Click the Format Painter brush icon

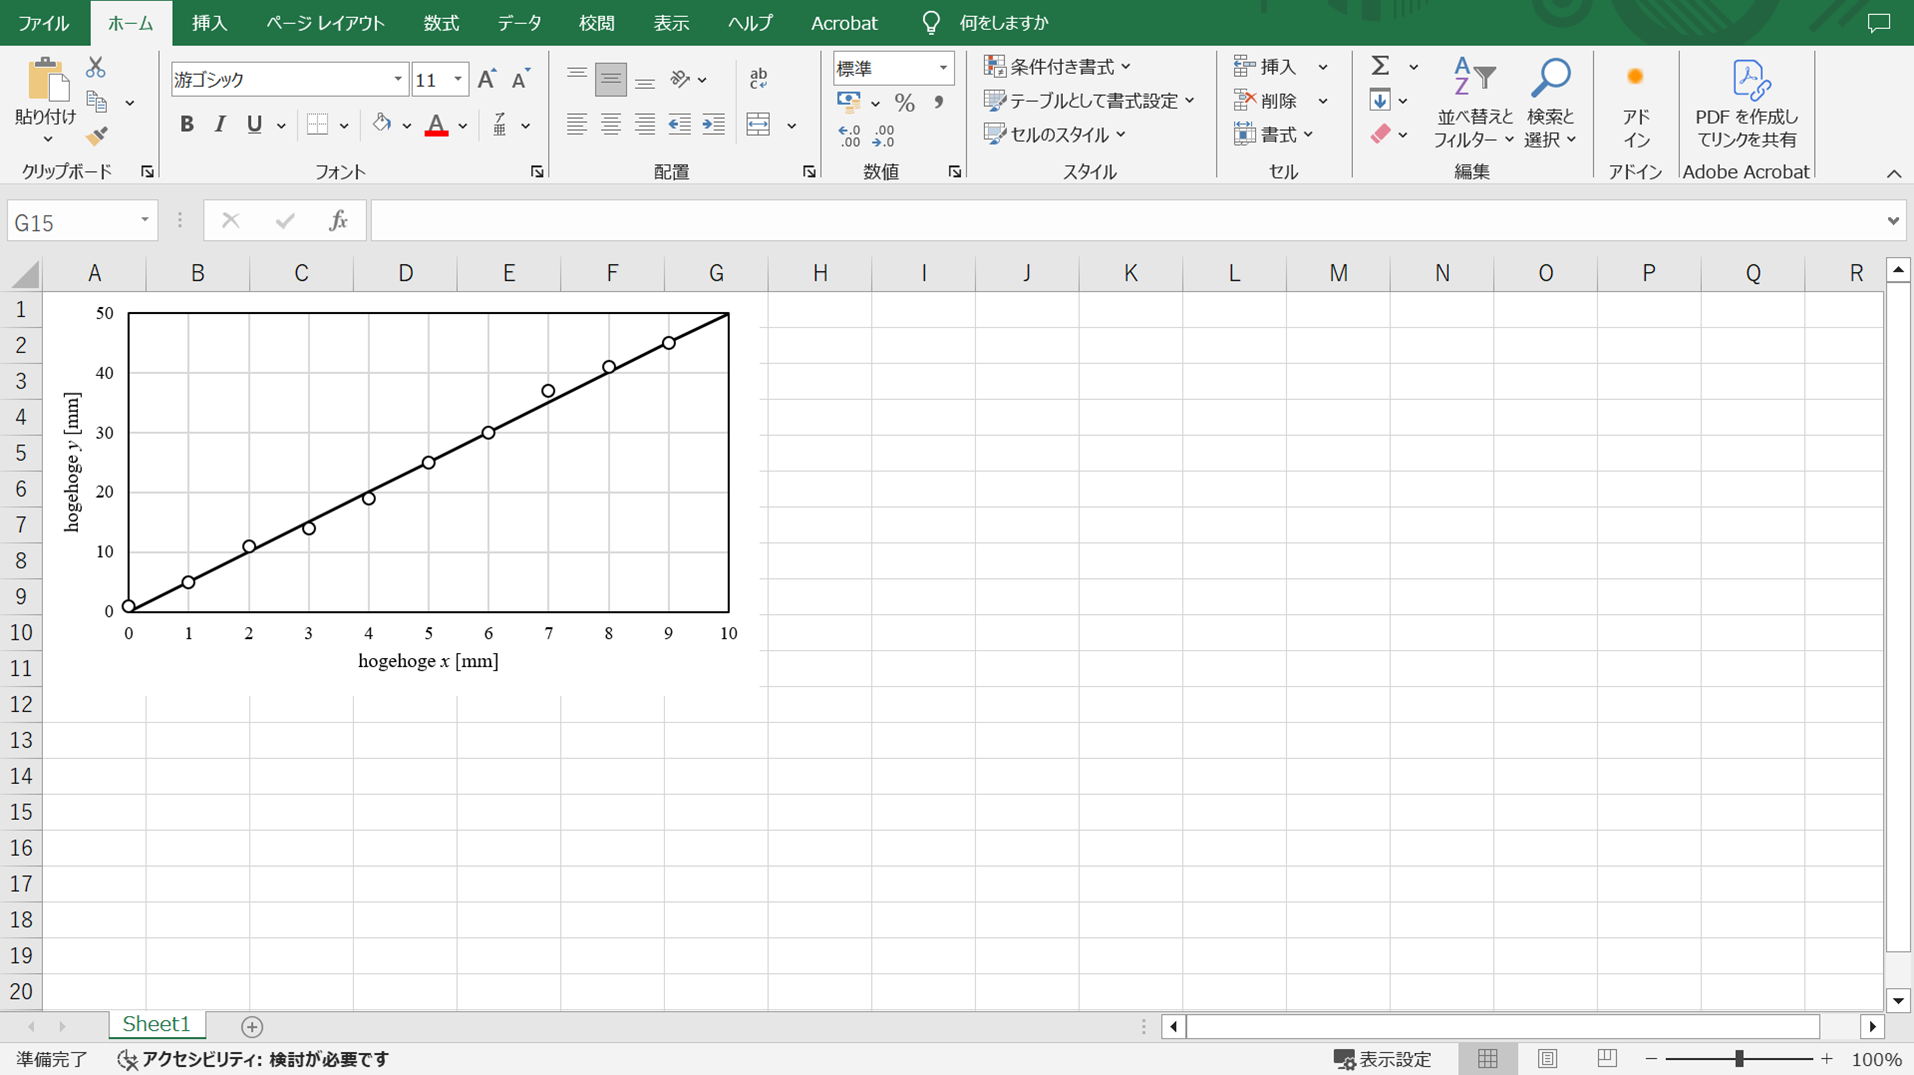[97, 135]
